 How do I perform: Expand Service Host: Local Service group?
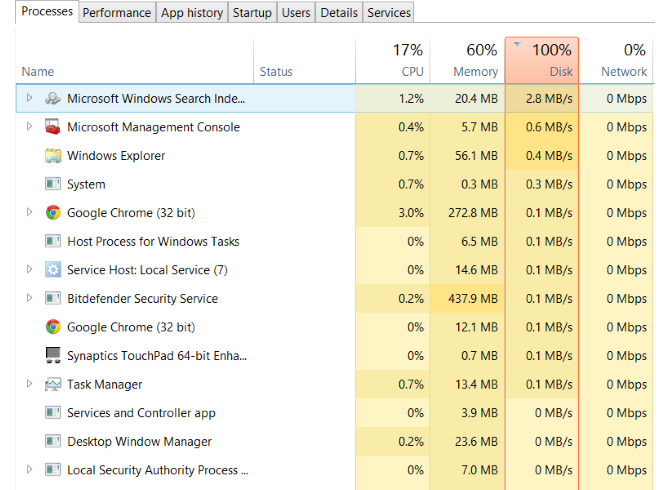click(x=29, y=269)
